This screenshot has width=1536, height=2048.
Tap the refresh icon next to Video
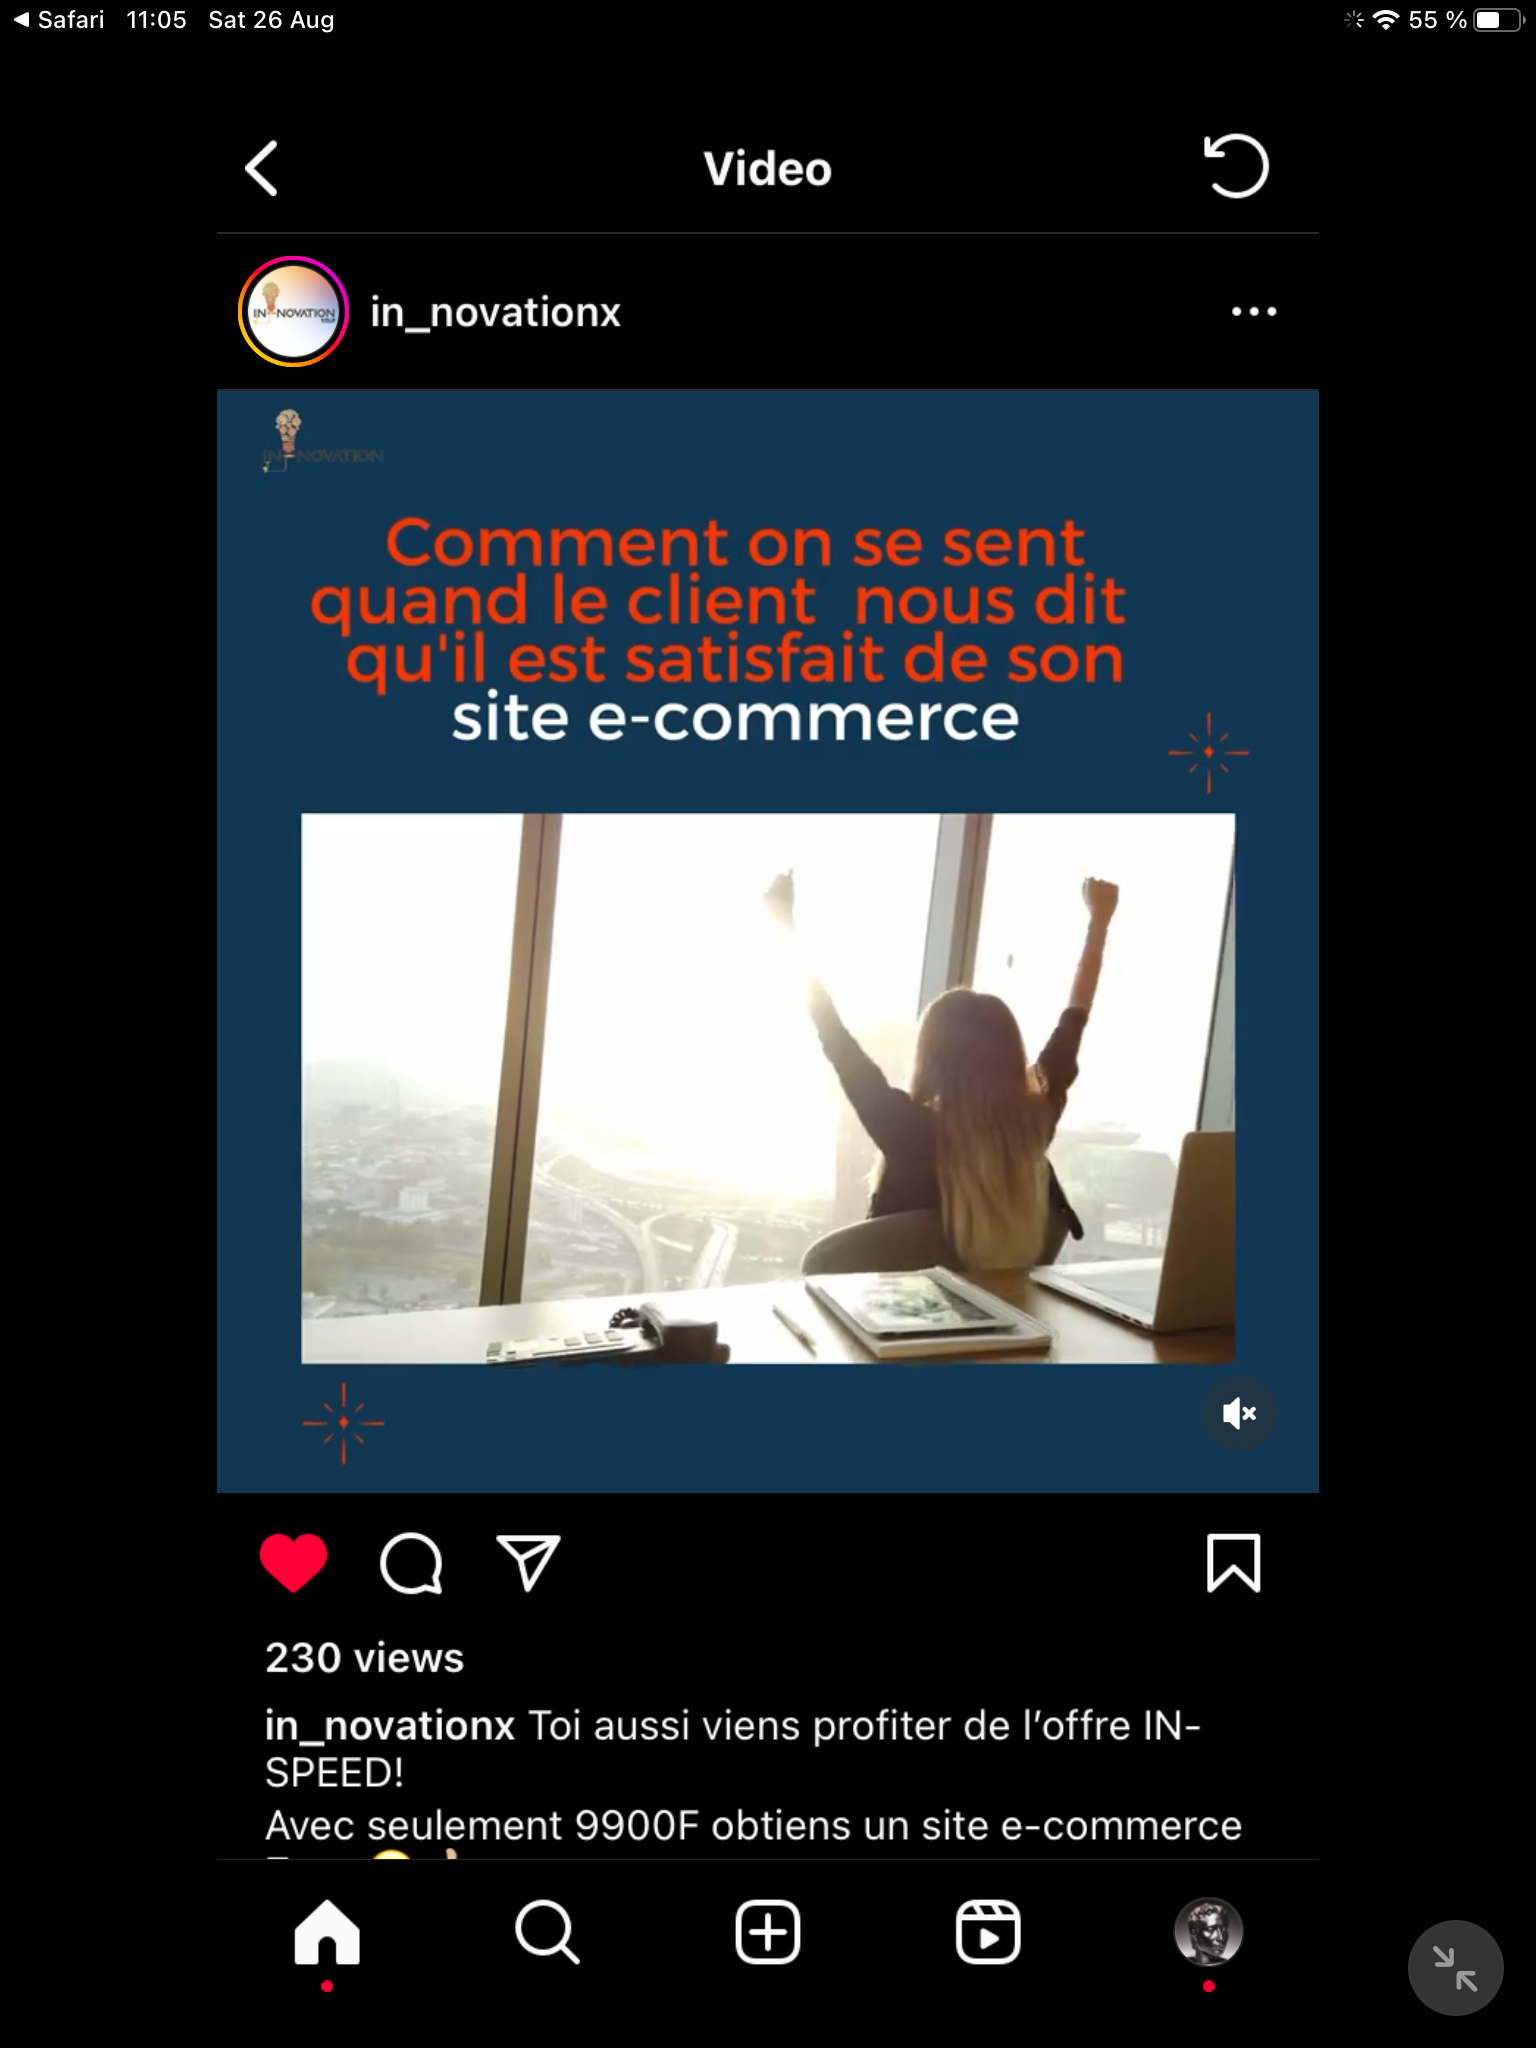pyautogui.click(x=1236, y=166)
